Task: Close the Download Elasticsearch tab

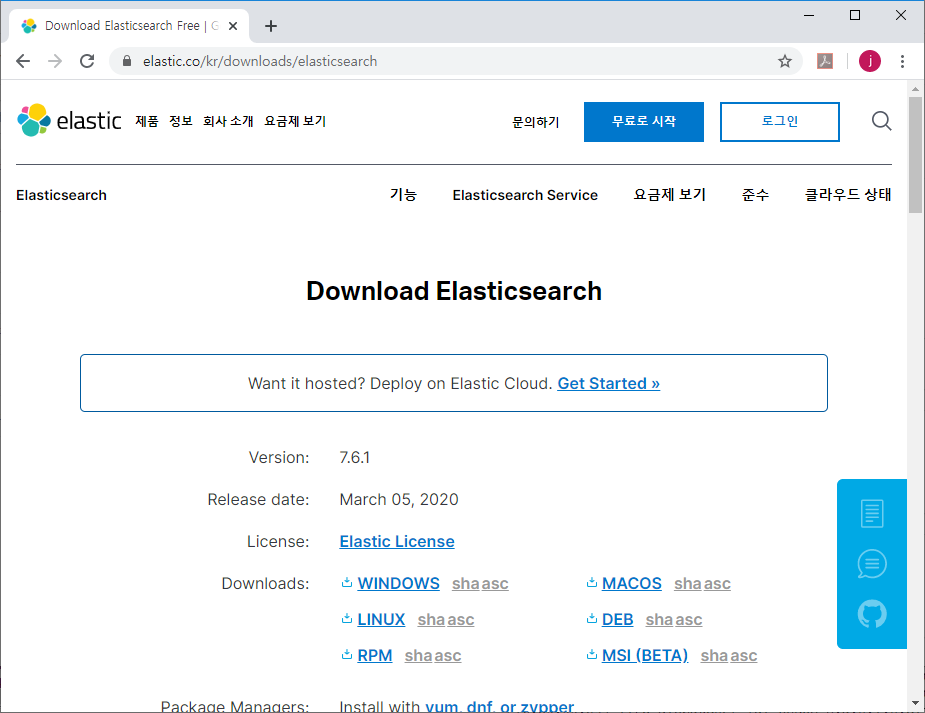Action: click(x=233, y=26)
